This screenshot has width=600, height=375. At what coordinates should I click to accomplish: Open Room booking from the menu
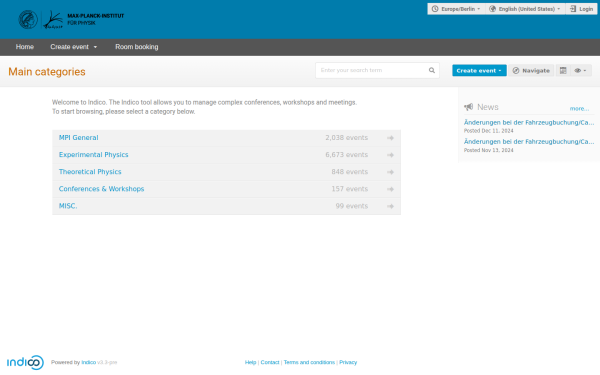pos(137,47)
